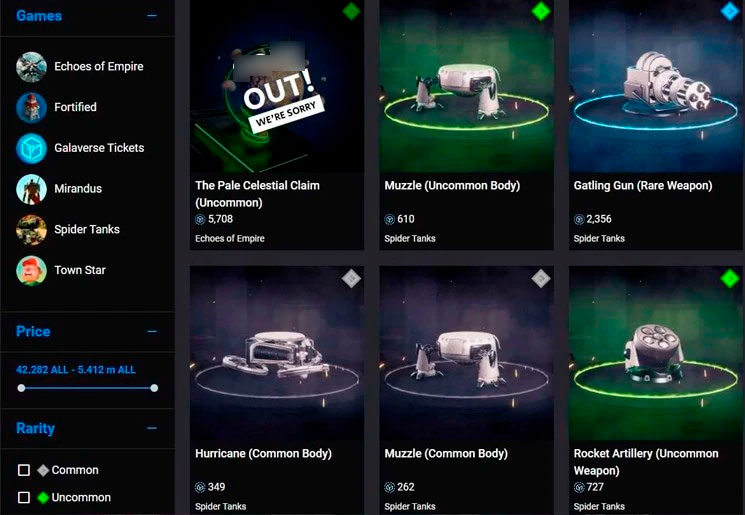Click the Spider Tanks label under Gatling Gun
The width and height of the screenshot is (745, 515).
tap(599, 238)
